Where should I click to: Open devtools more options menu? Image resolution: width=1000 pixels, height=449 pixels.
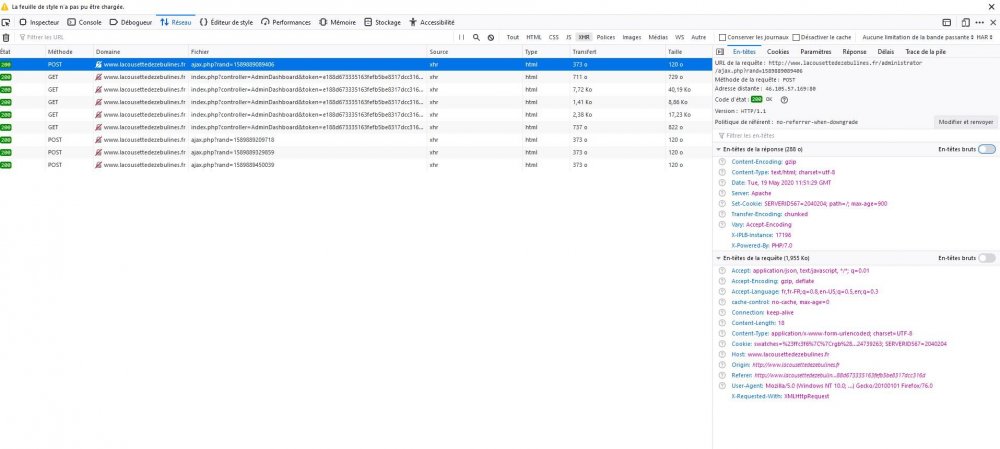980,22
